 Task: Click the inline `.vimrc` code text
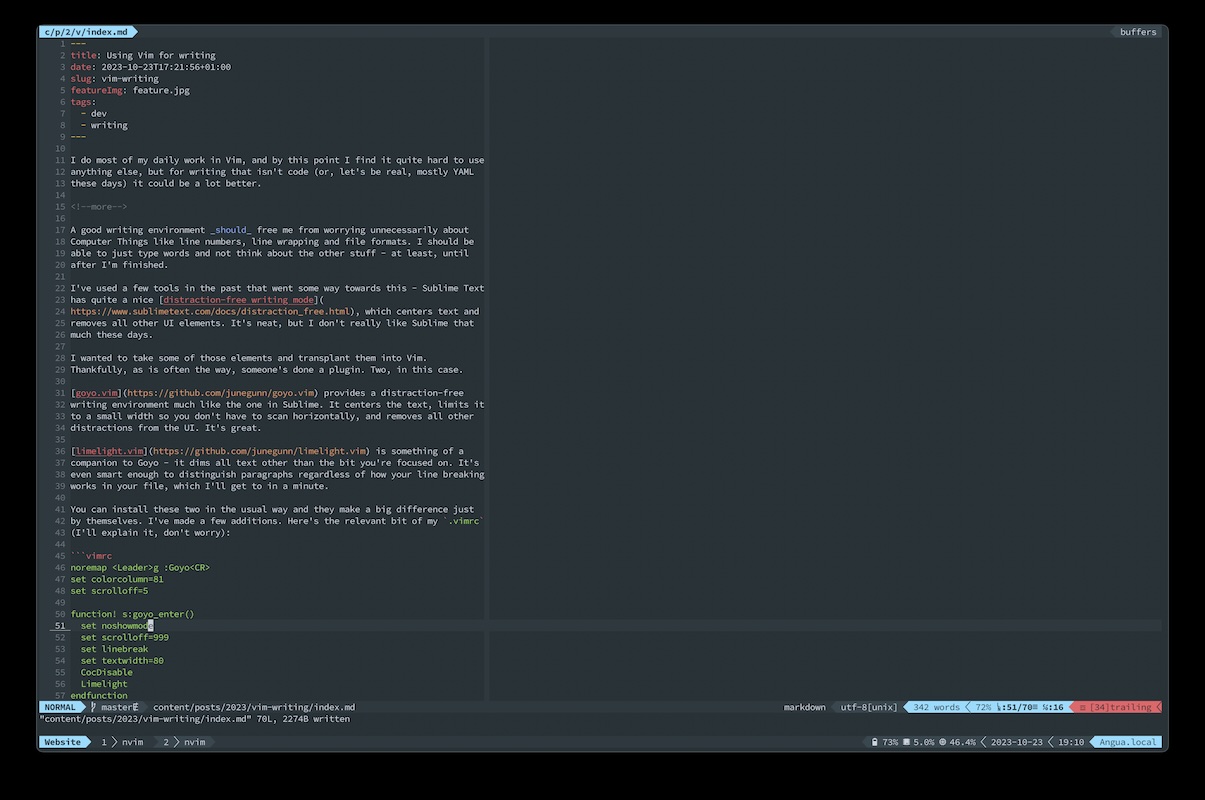coord(465,521)
